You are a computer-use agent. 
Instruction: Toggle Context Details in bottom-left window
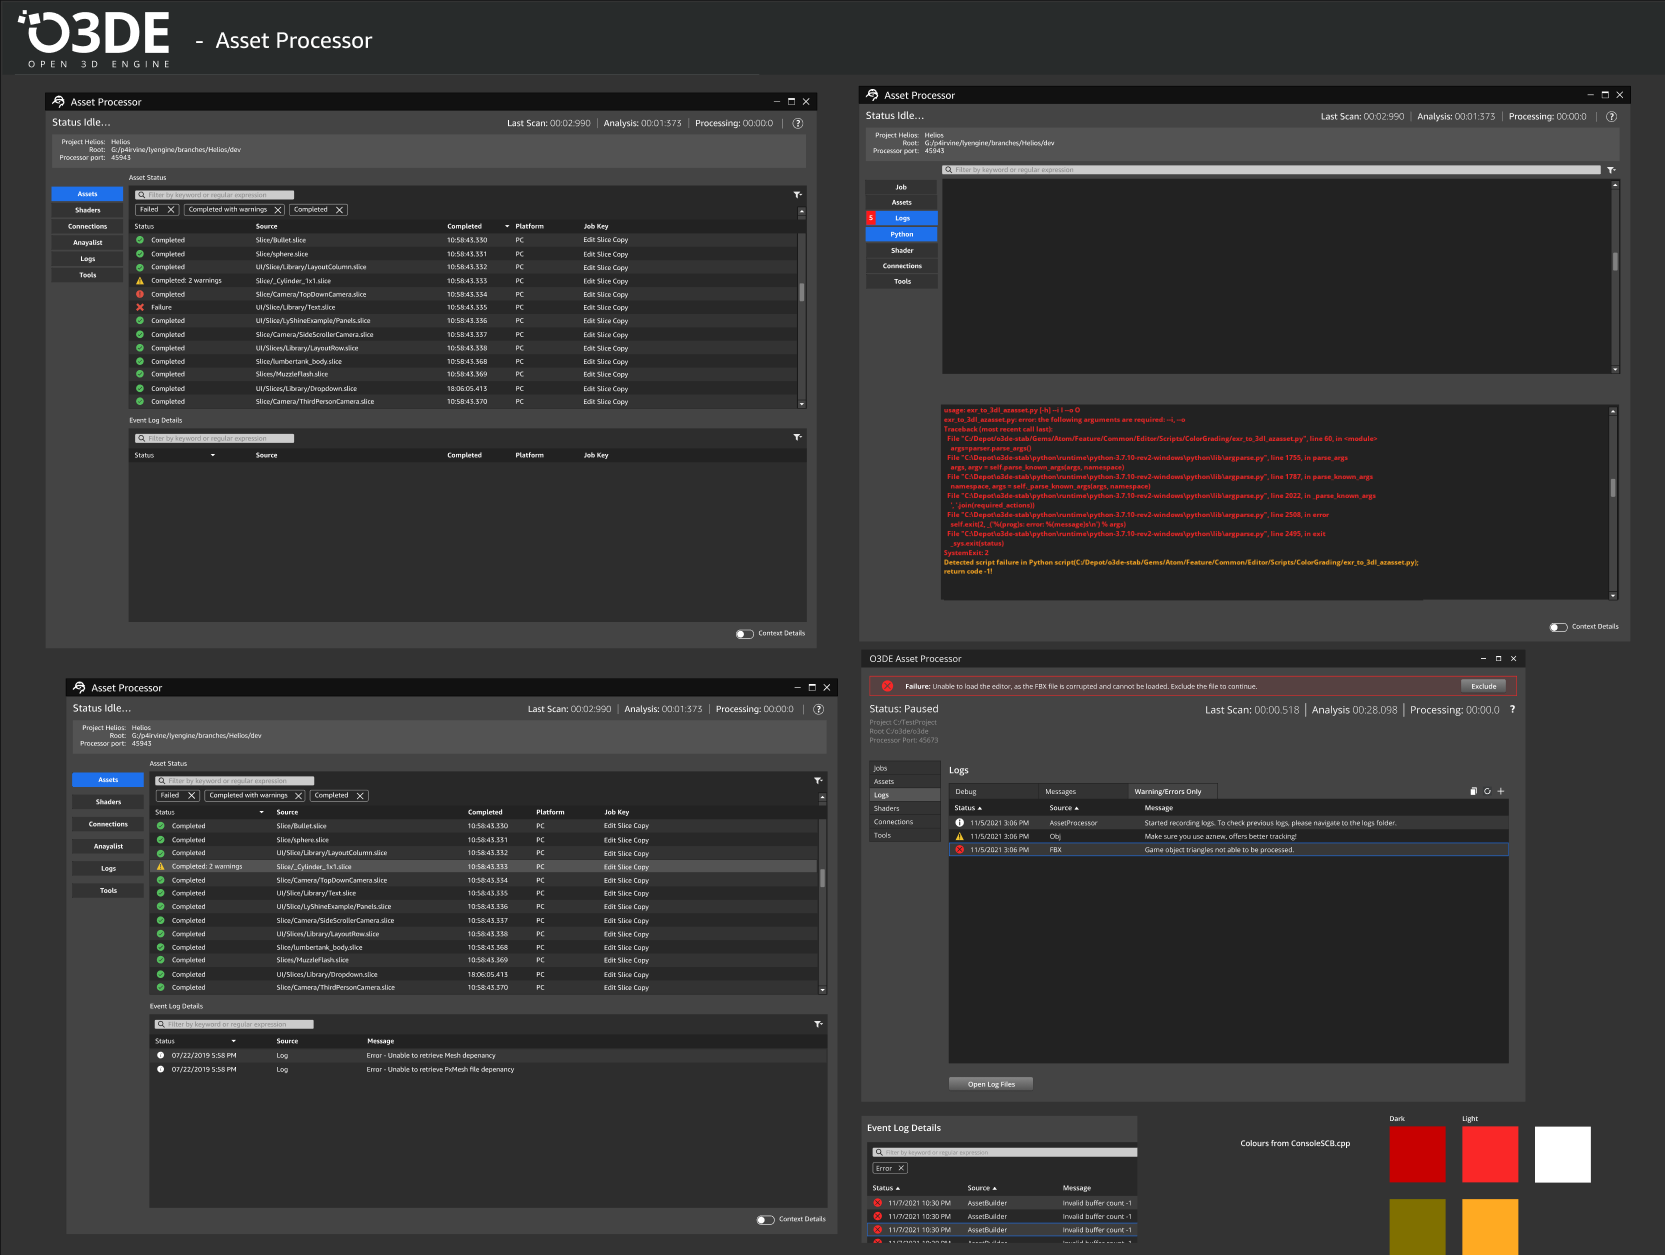pos(765,1220)
